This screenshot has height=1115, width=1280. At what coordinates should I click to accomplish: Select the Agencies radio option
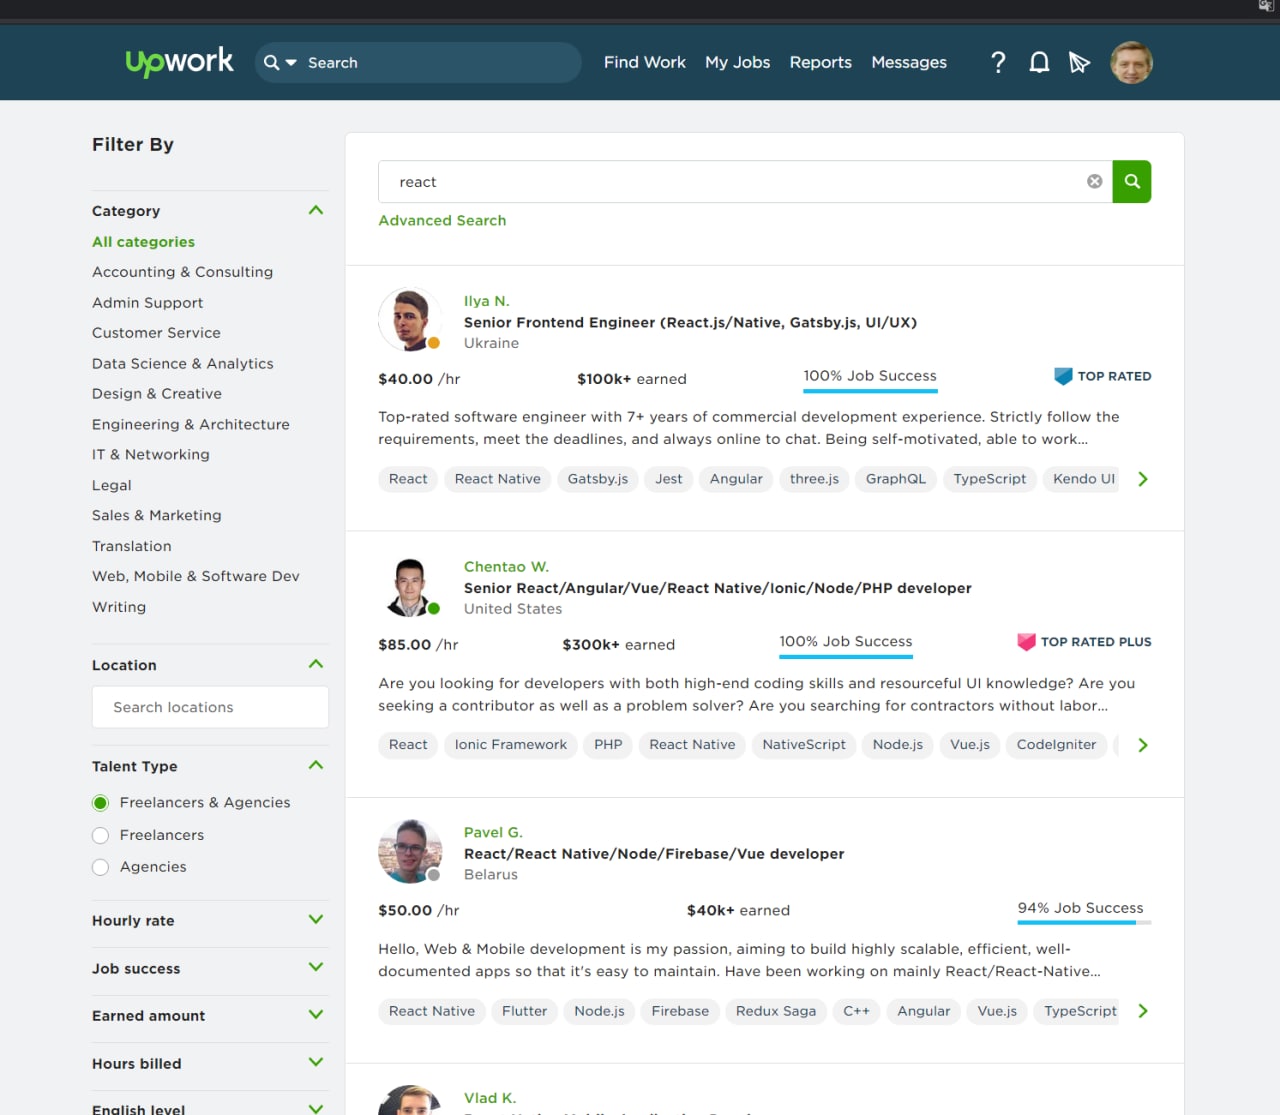click(100, 867)
